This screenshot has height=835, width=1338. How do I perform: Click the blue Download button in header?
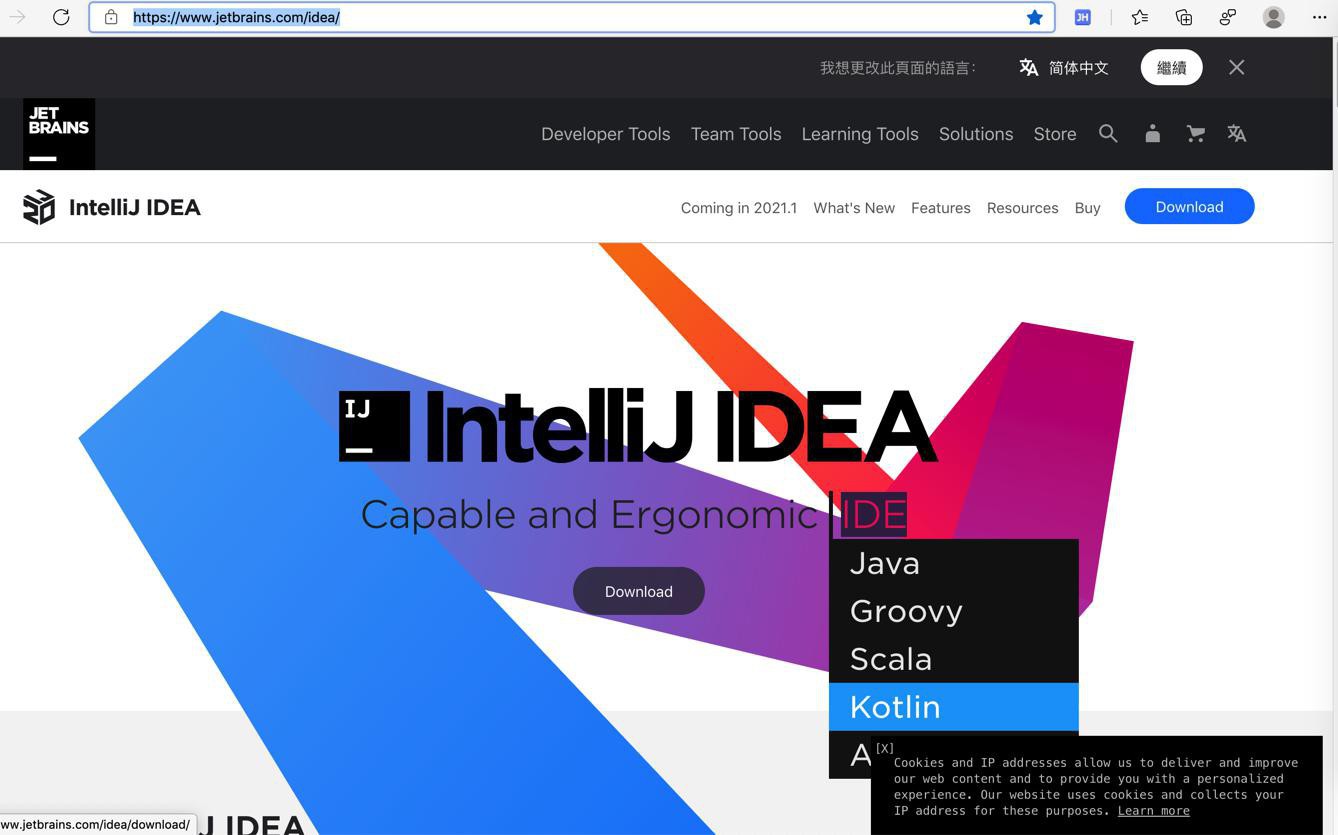[1189, 206]
